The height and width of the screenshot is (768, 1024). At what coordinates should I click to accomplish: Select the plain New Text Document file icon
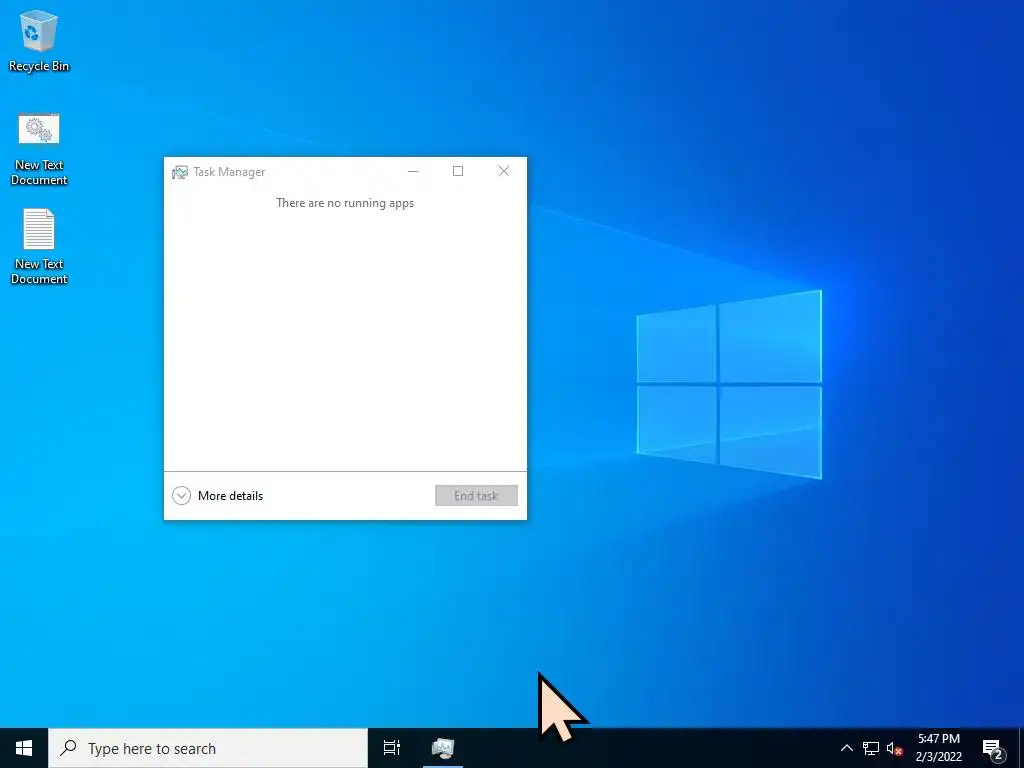pos(39,247)
